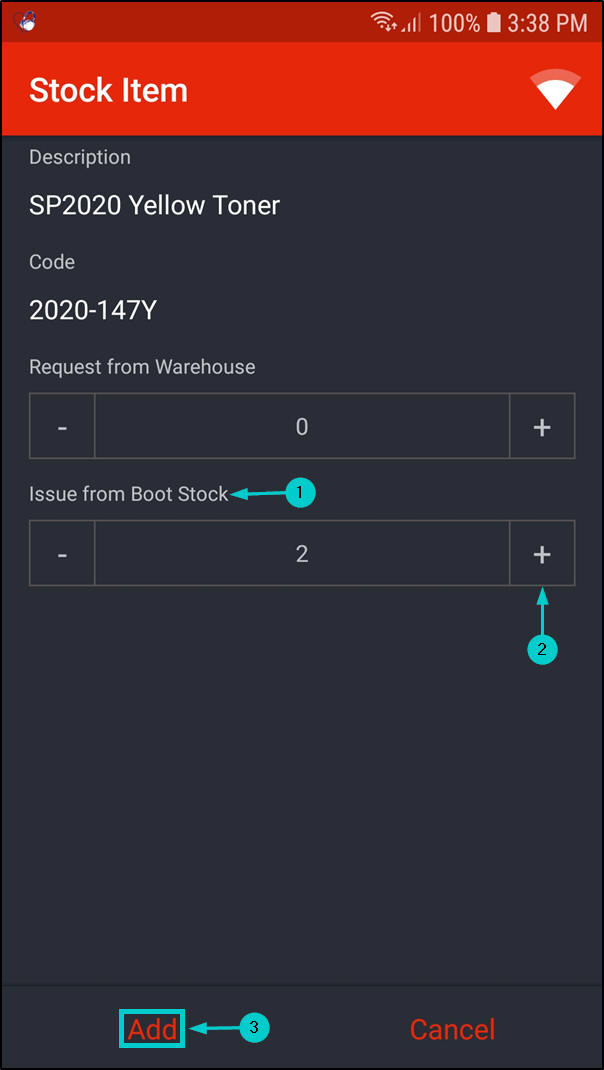
Task: Tap the Stock Item header title
Action: tap(108, 91)
